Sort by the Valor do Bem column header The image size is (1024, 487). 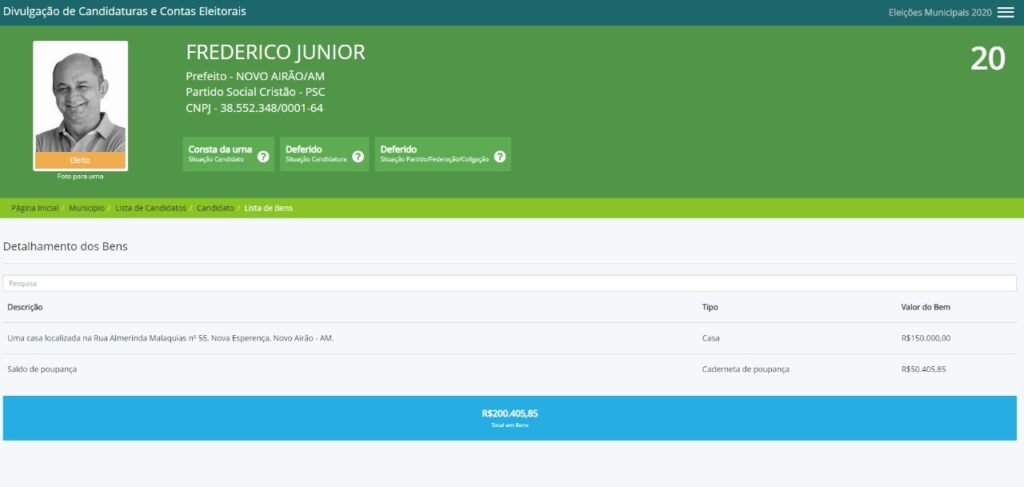926,307
